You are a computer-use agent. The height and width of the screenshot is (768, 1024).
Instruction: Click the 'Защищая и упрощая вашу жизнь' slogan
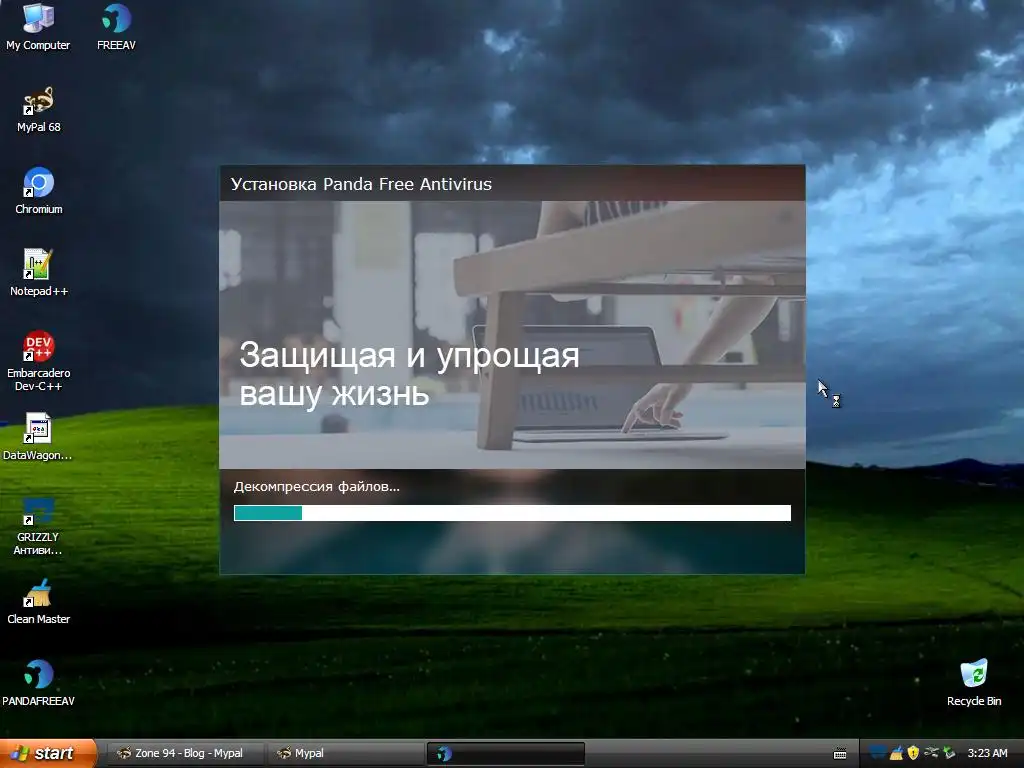click(409, 375)
